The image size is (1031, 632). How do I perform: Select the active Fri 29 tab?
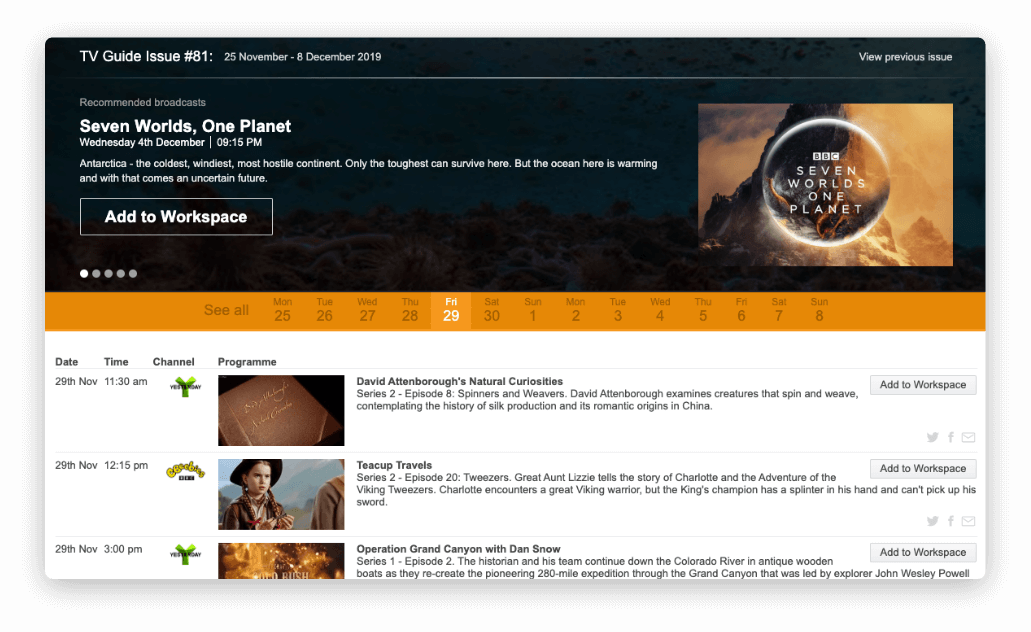(x=451, y=310)
